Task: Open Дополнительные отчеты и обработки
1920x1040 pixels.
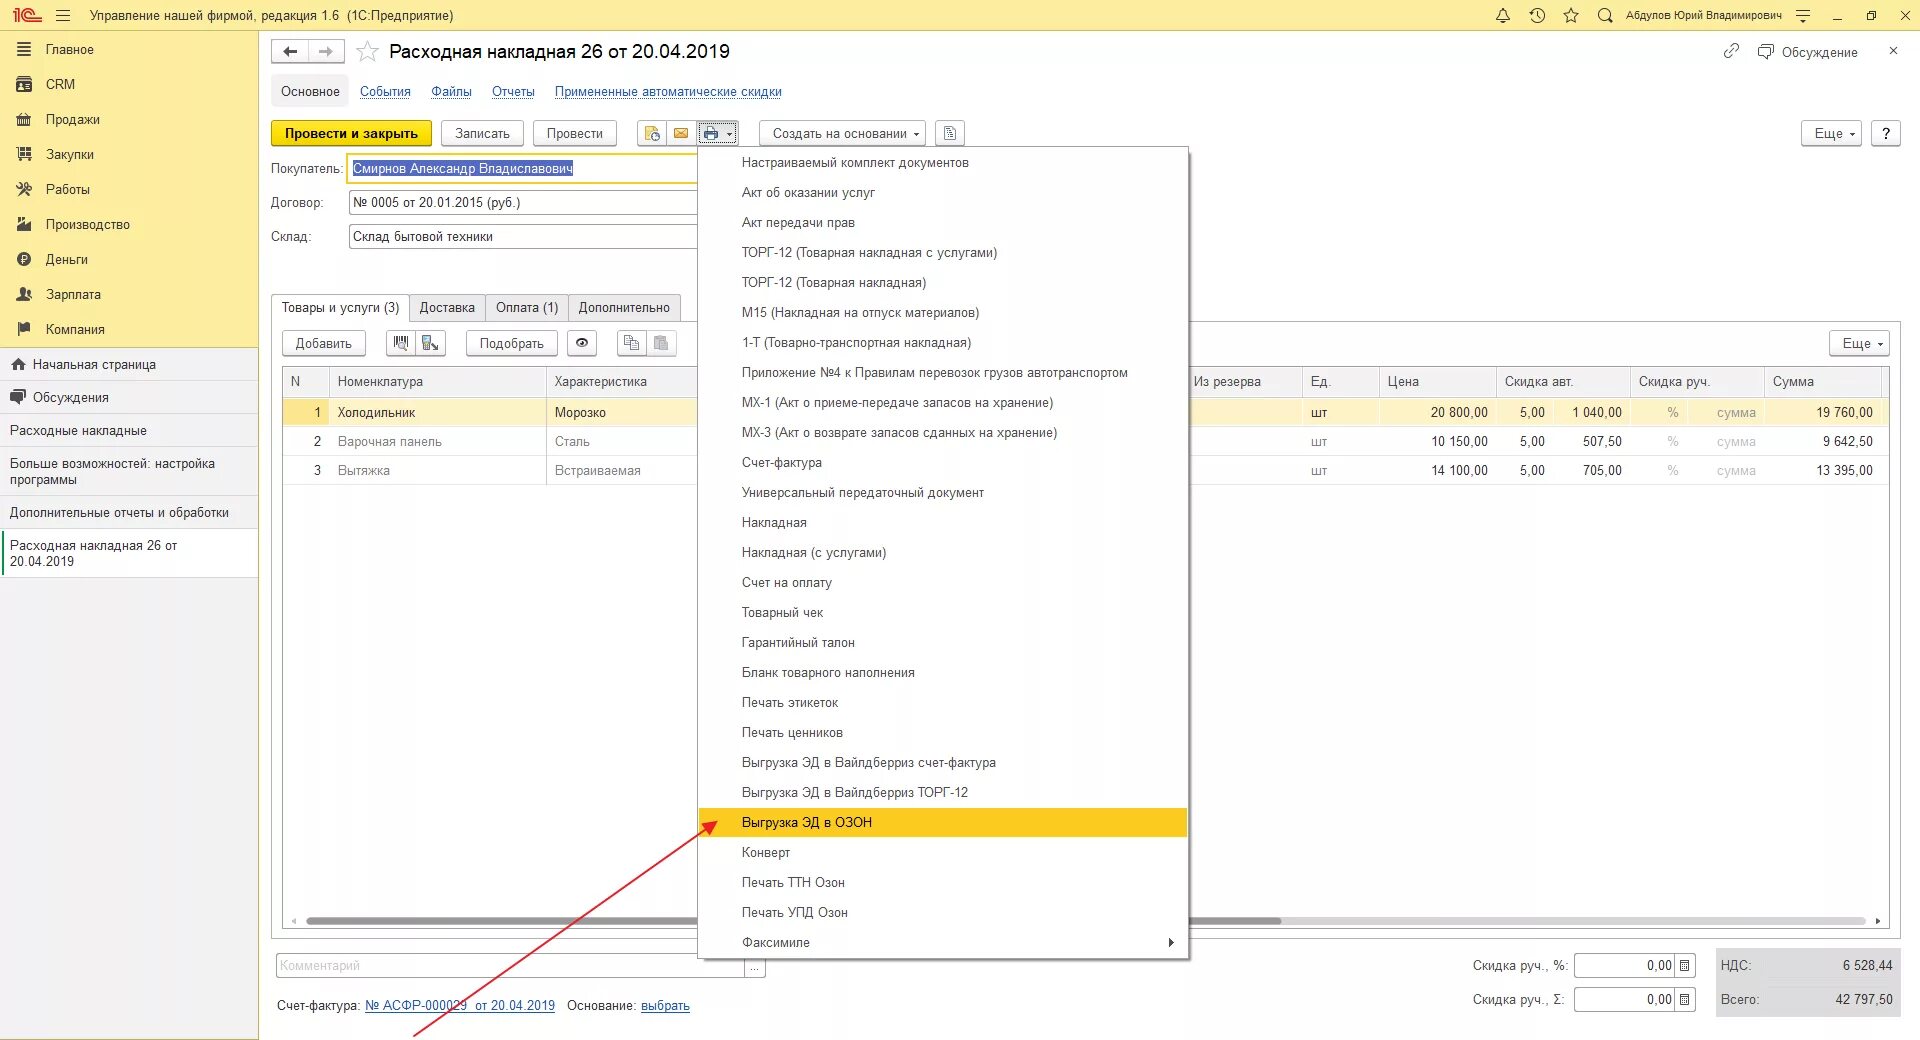Action: pyautogui.click(x=129, y=512)
